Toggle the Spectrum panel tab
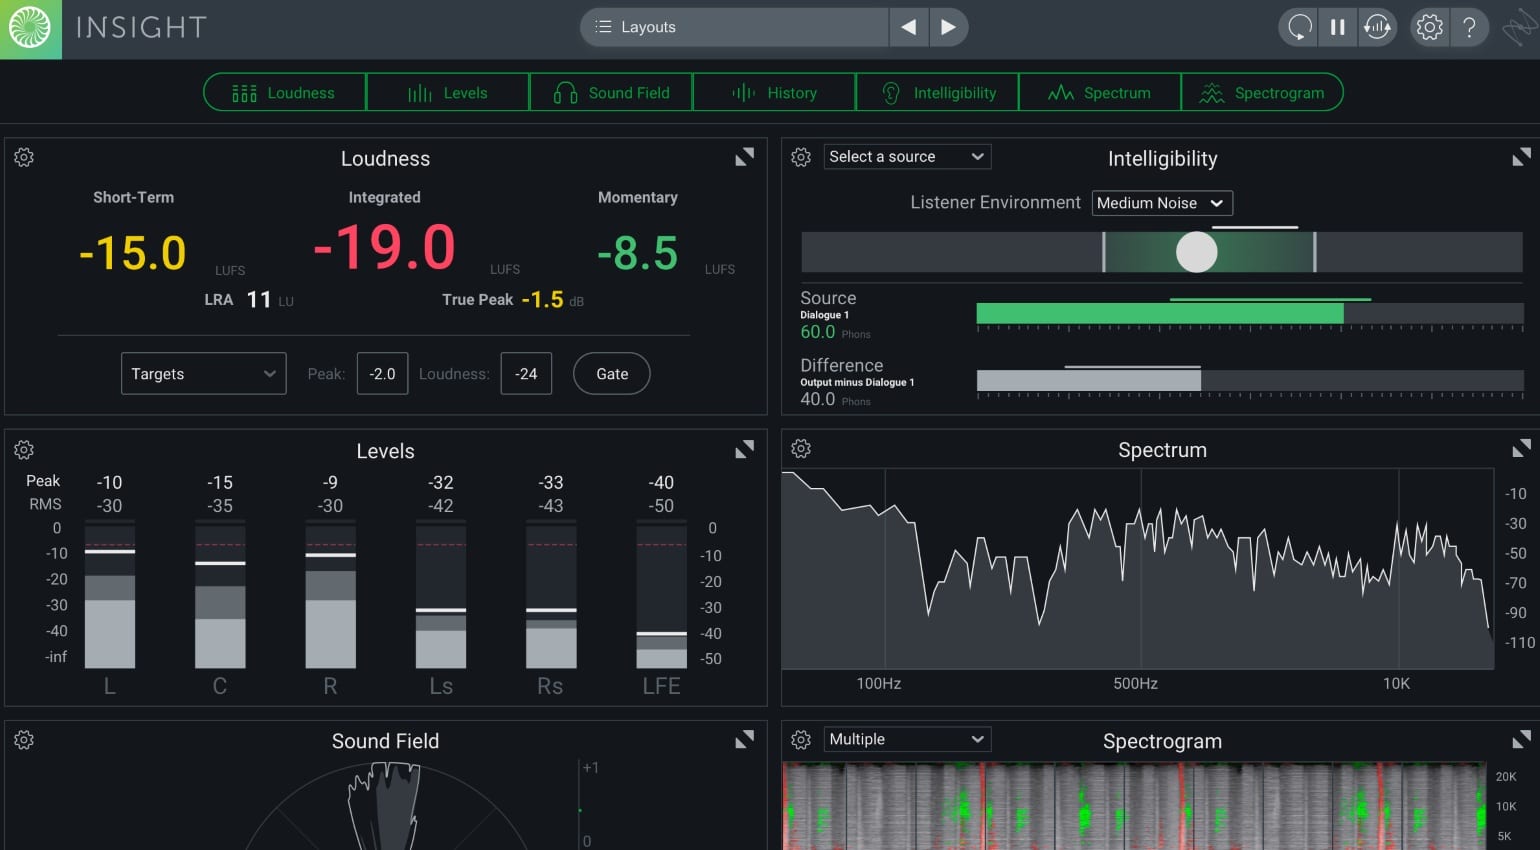Screen dimensions: 1540x850 [x=1100, y=93]
